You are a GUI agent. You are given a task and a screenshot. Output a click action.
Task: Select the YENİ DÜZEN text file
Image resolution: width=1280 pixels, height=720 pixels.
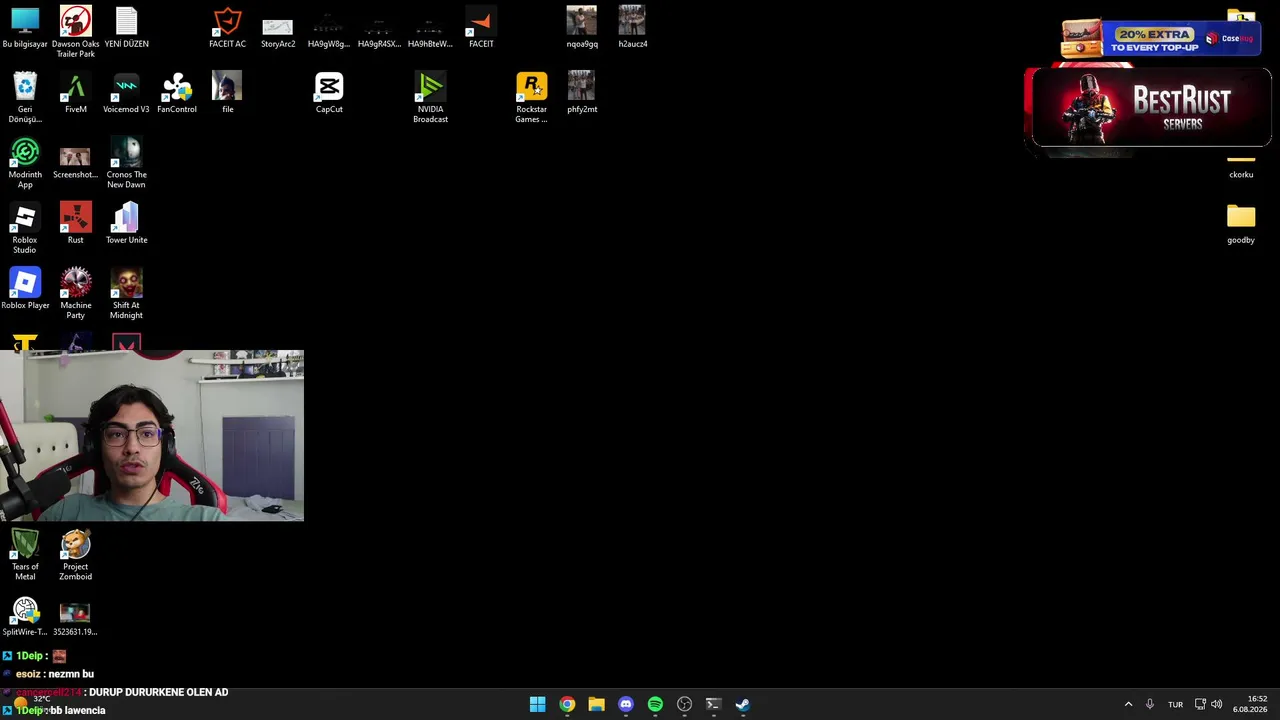coord(126,27)
